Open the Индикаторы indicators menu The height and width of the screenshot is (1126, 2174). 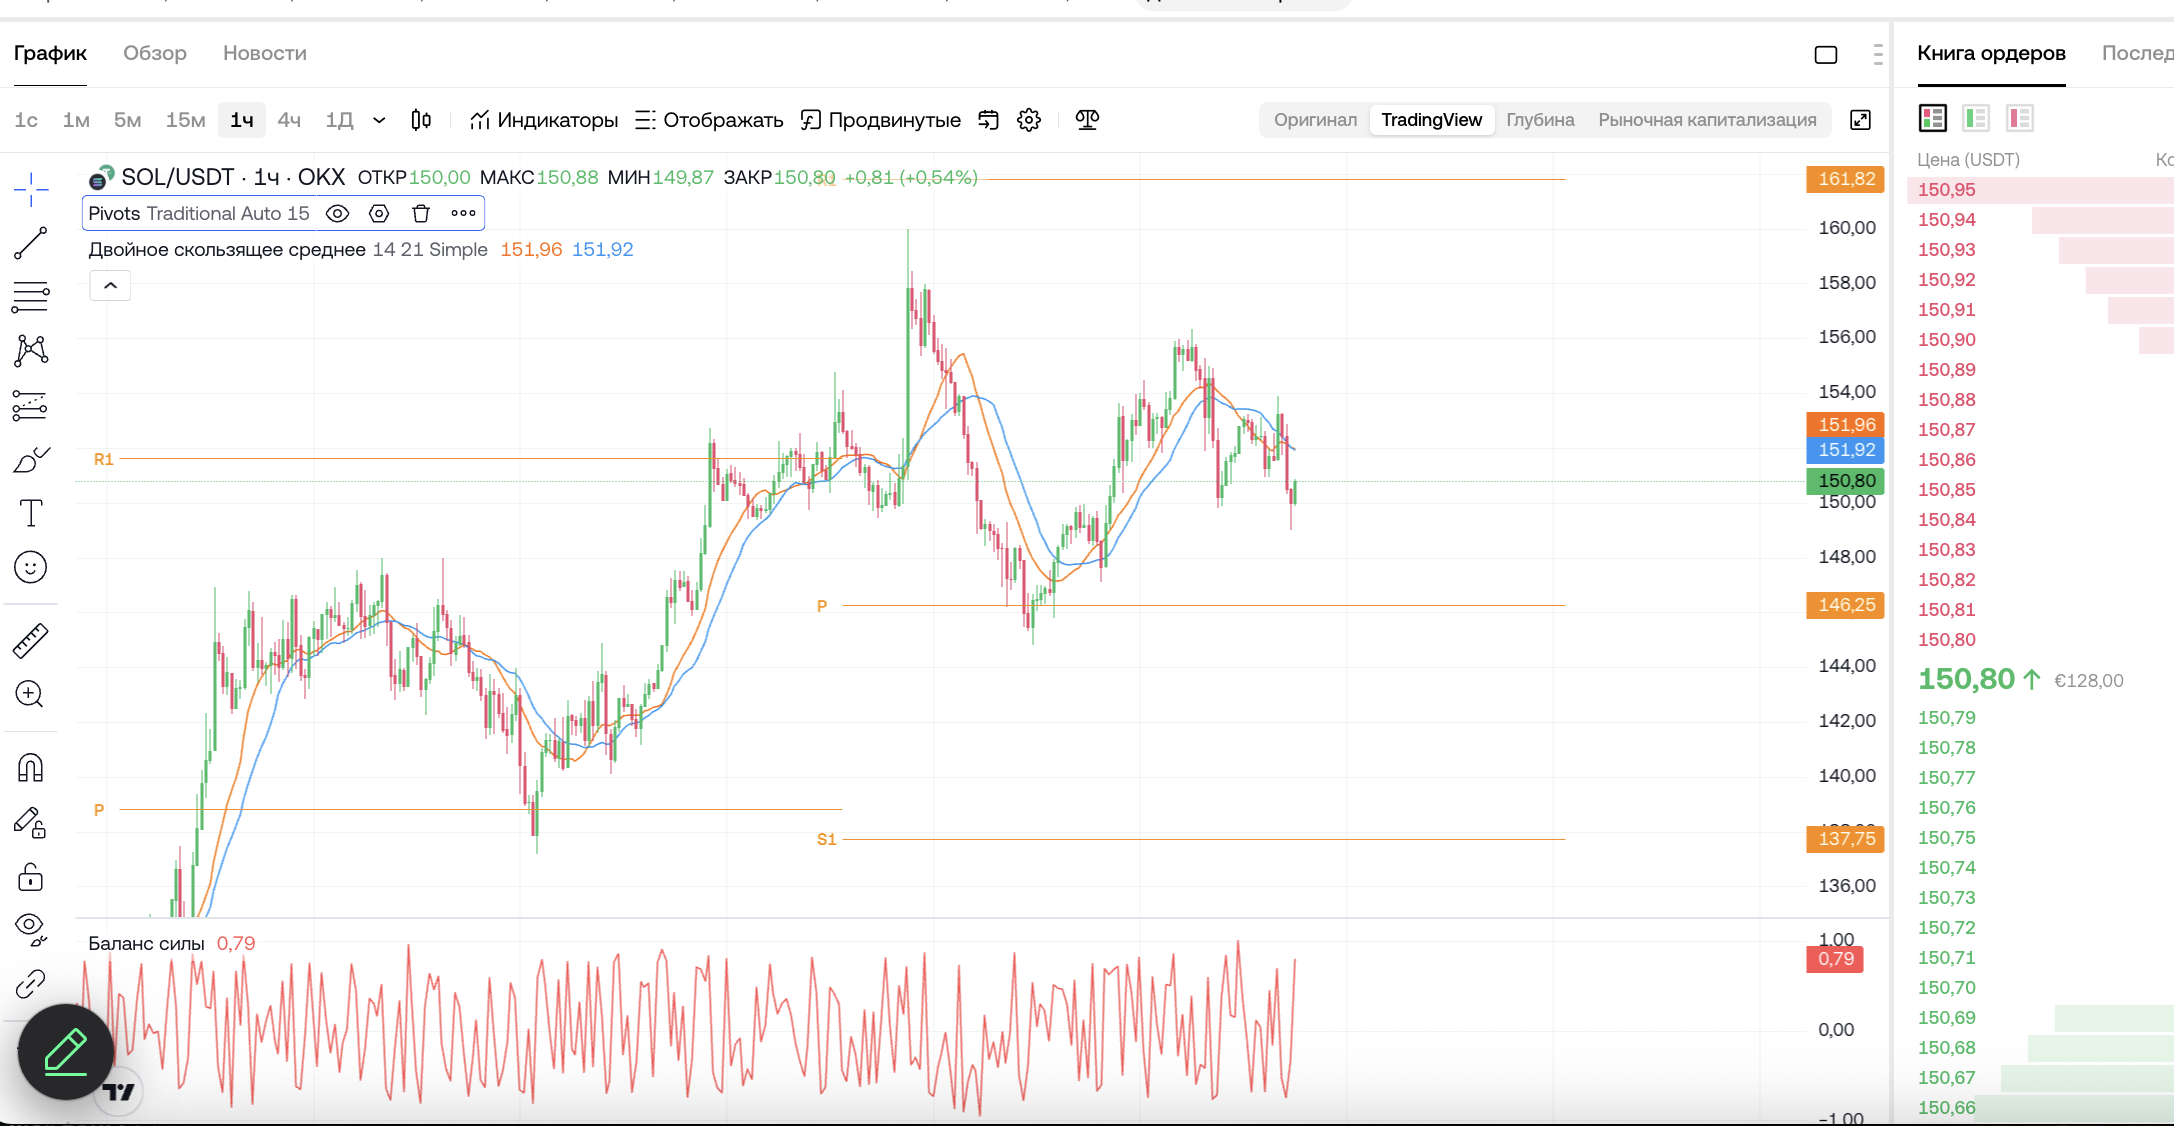[x=544, y=120]
